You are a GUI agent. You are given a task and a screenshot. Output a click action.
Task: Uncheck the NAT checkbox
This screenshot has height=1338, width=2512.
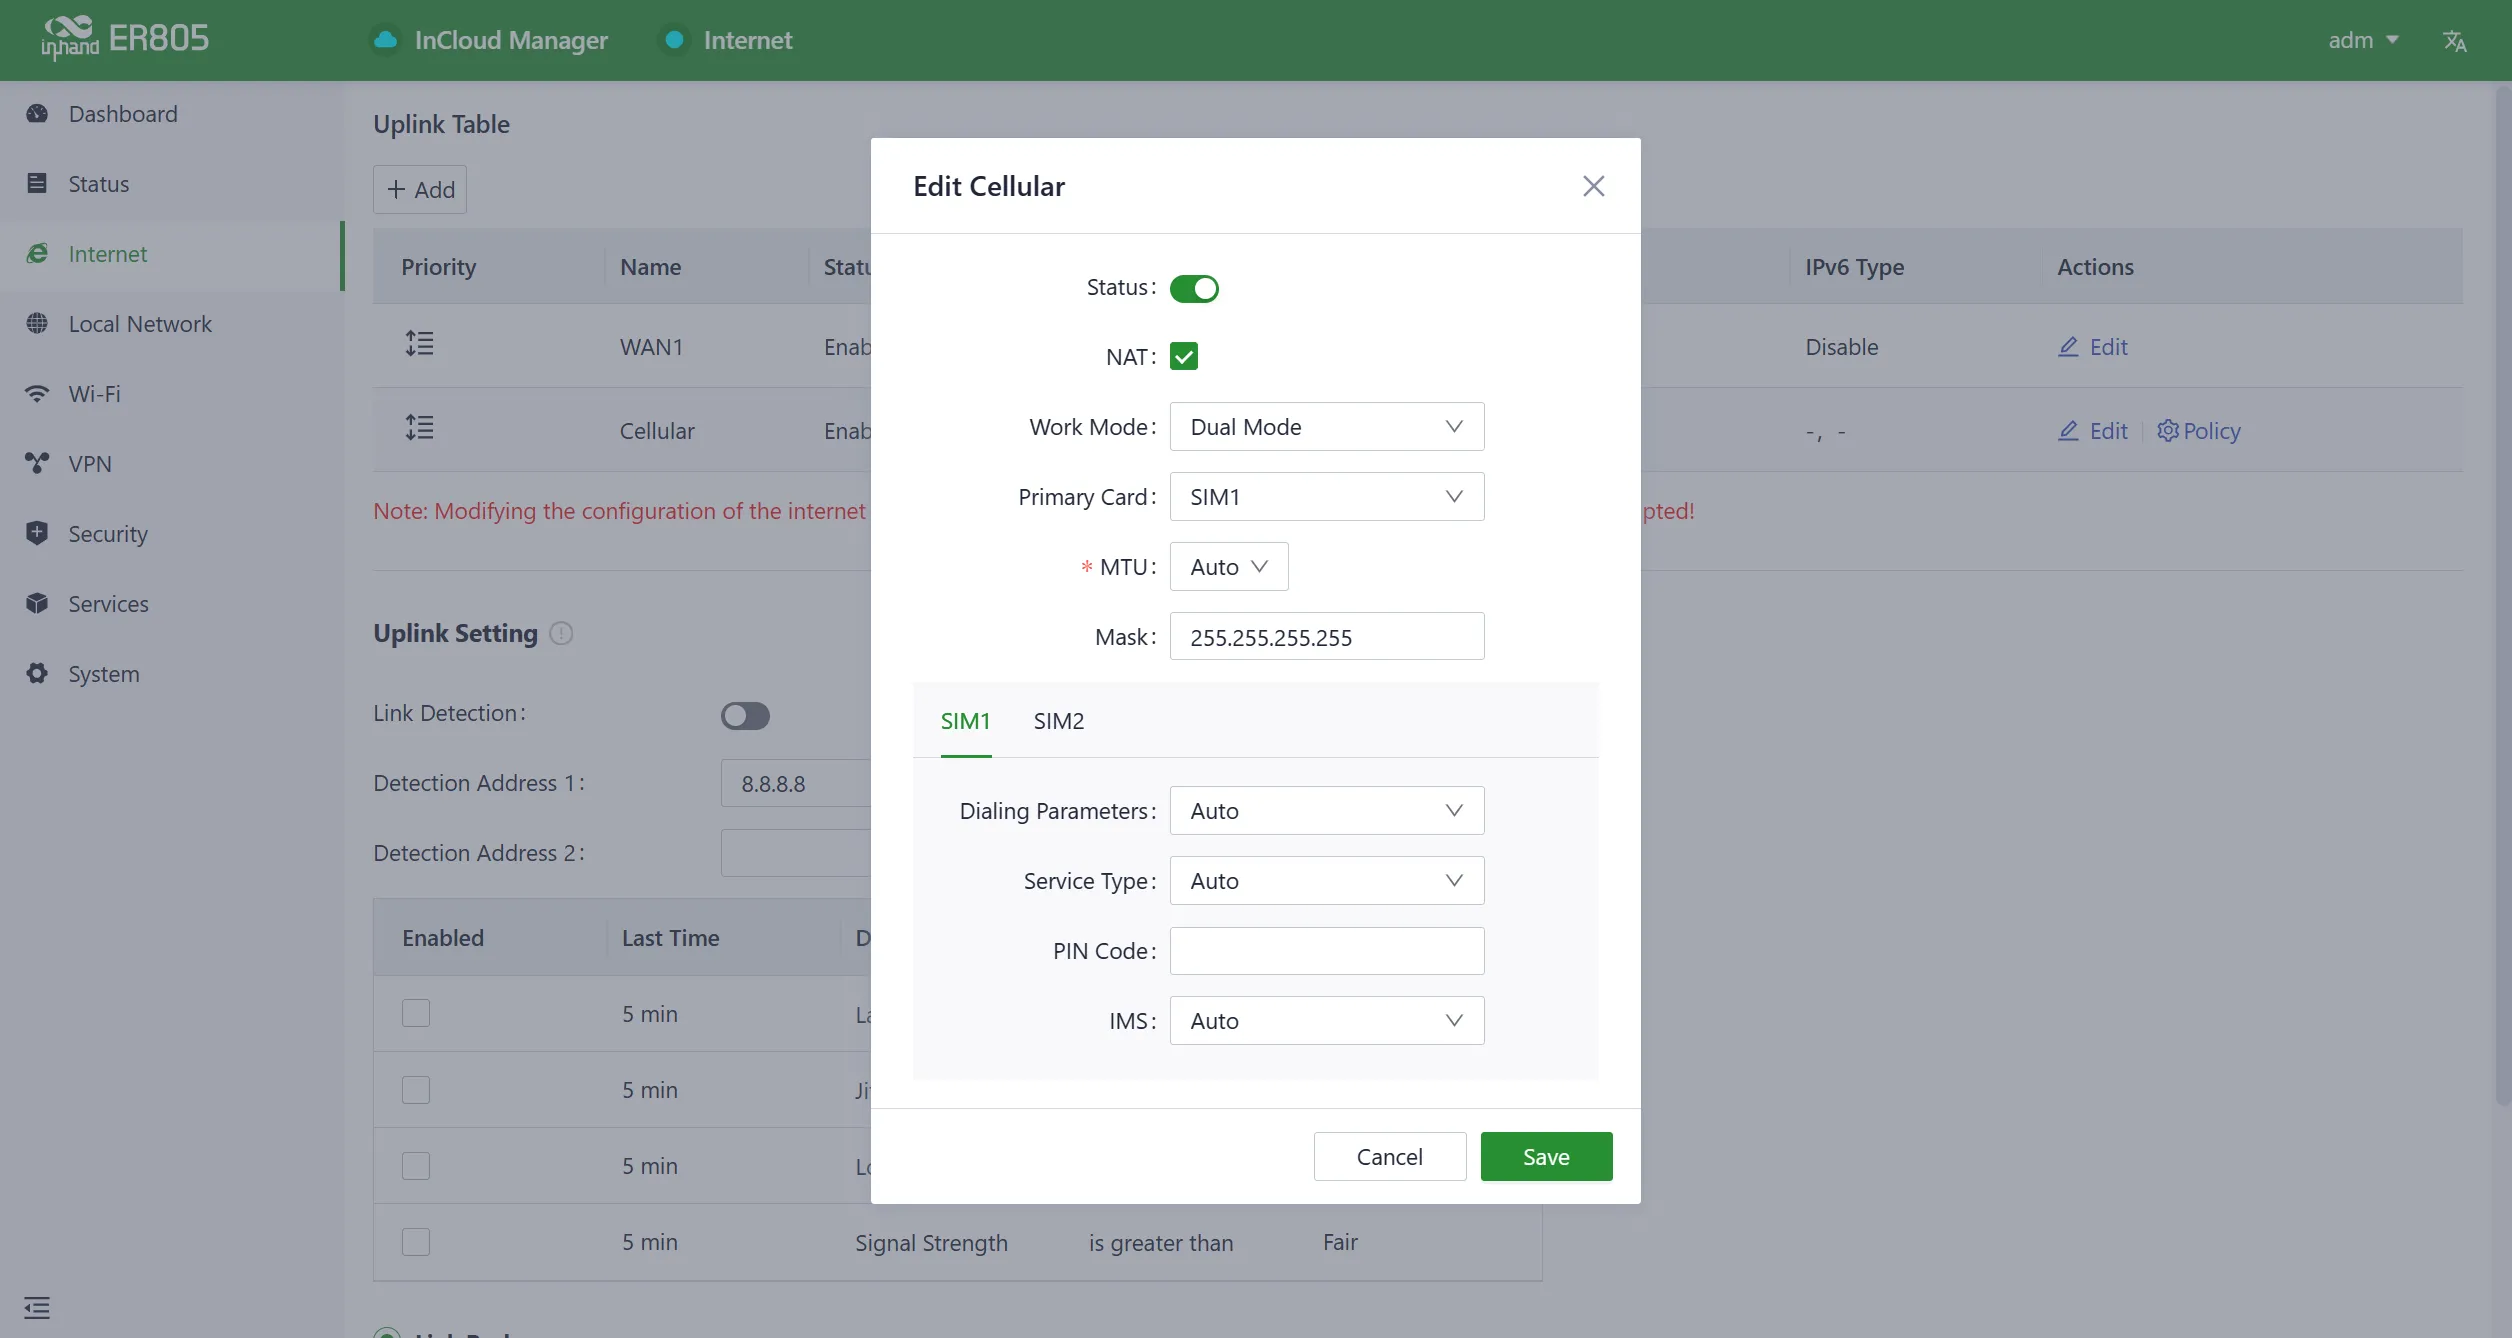click(1184, 357)
